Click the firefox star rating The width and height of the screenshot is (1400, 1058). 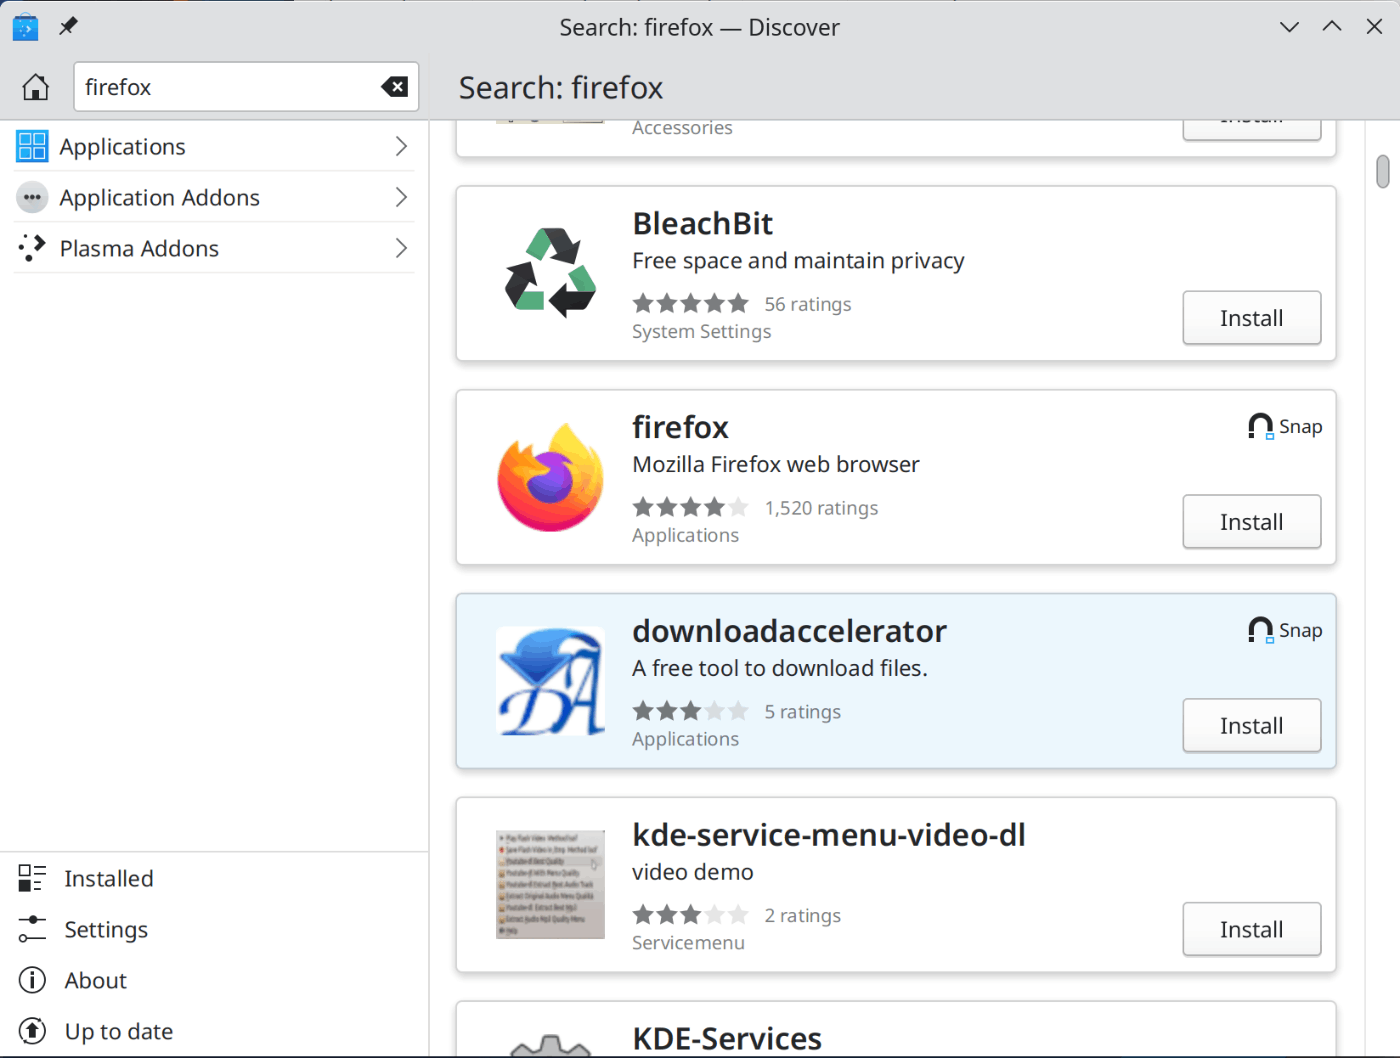[x=690, y=507]
